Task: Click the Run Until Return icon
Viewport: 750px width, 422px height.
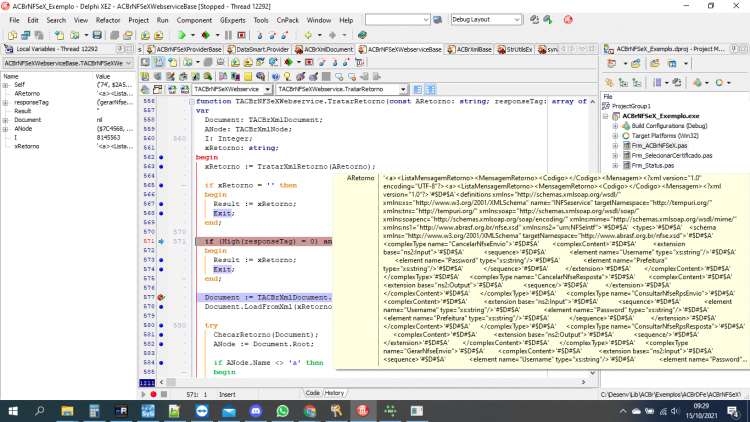Action: tap(285, 35)
